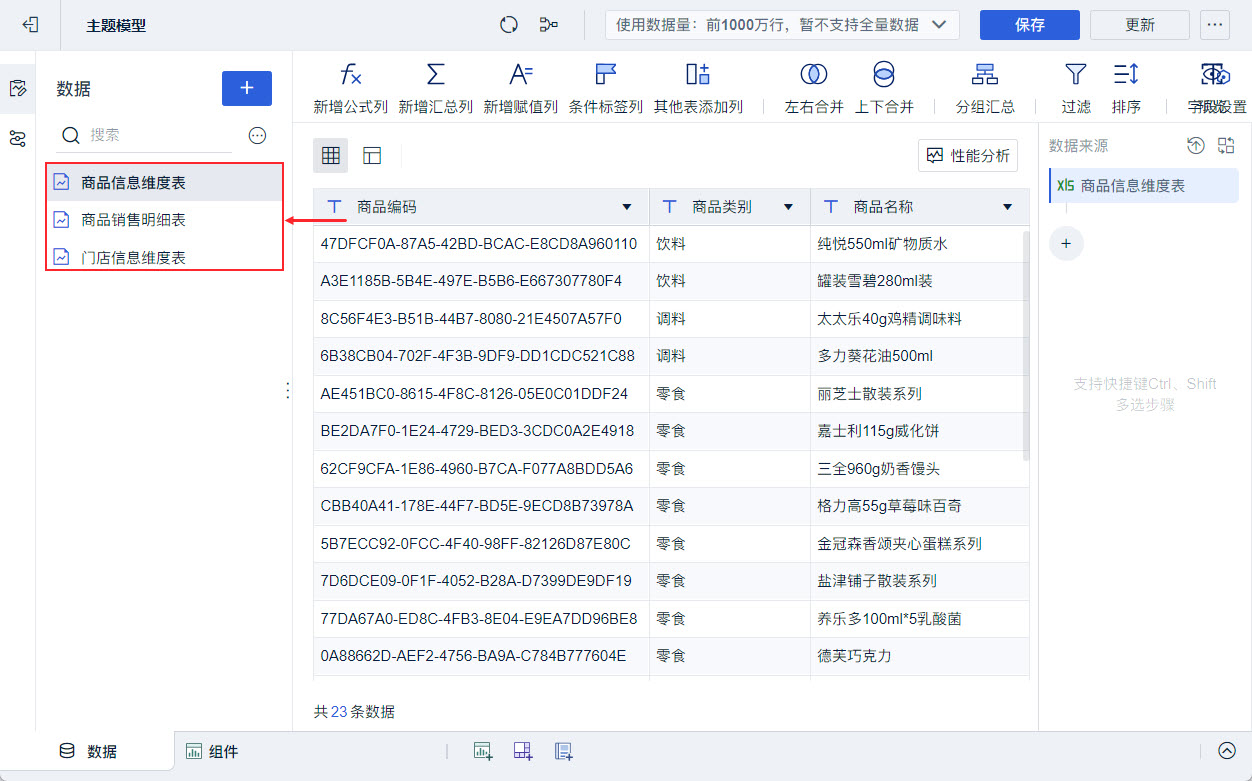The height and width of the screenshot is (781, 1252).
Task: Click 其他表添加列 toolbar item
Action: tap(698, 89)
